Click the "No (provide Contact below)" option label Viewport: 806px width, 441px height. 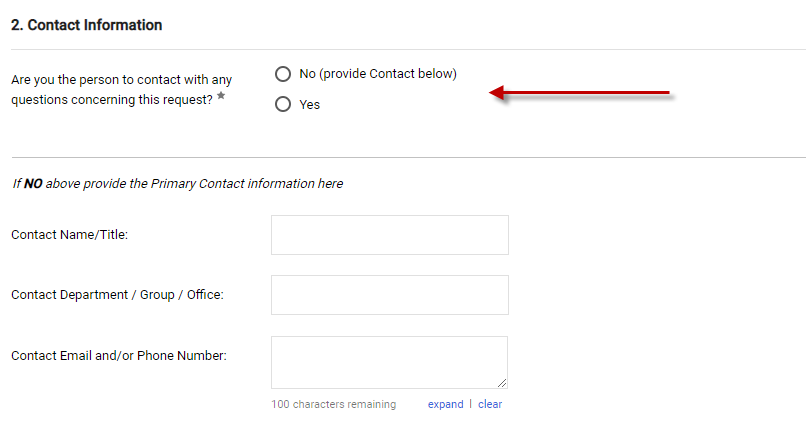pyautogui.click(x=377, y=74)
